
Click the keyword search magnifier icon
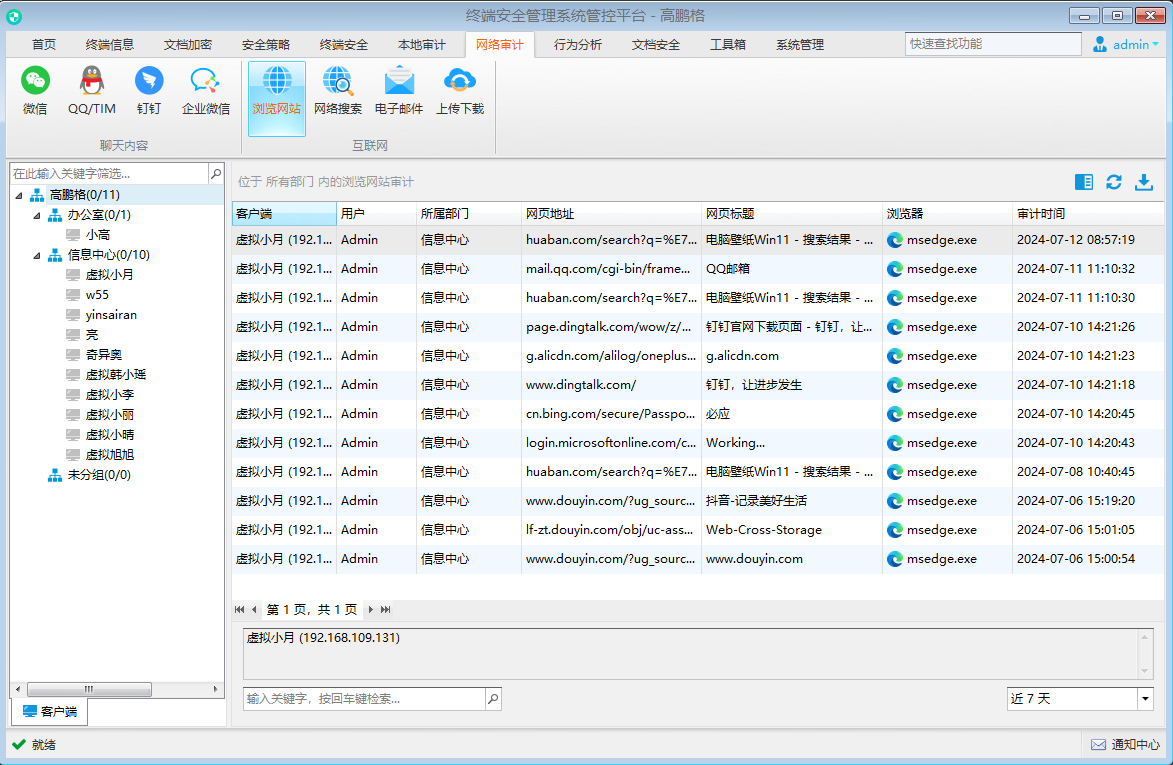493,698
